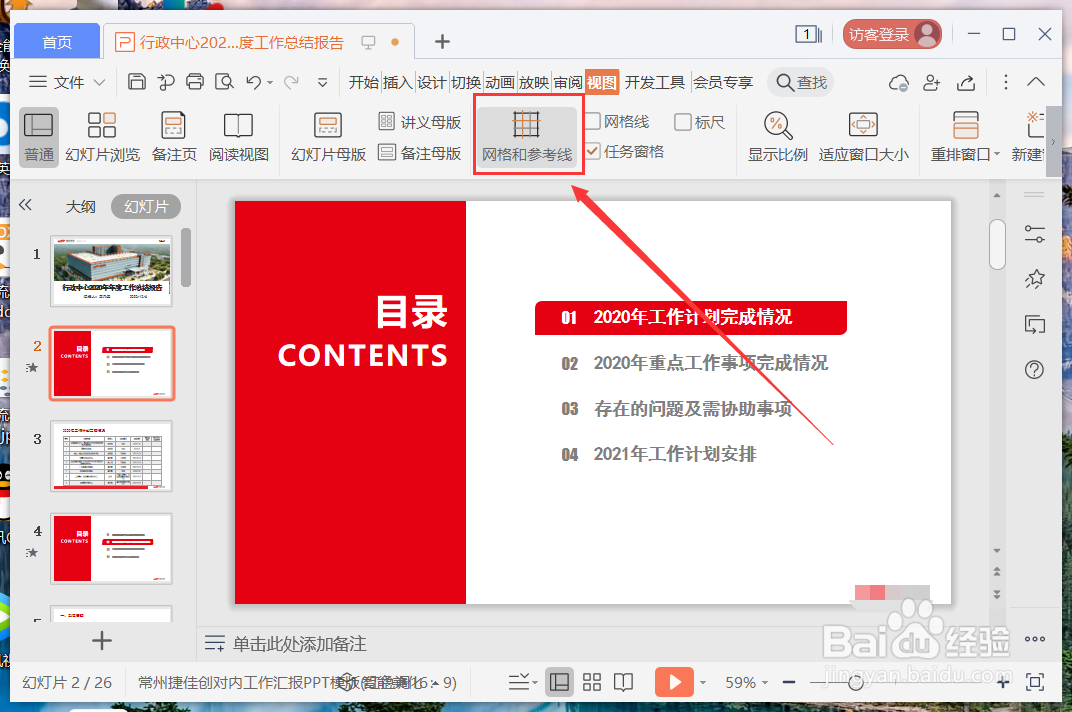Image resolution: width=1072 pixels, height=712 pixels.
Task: Open 备注页 notes page view
Action: coord(174,137)
